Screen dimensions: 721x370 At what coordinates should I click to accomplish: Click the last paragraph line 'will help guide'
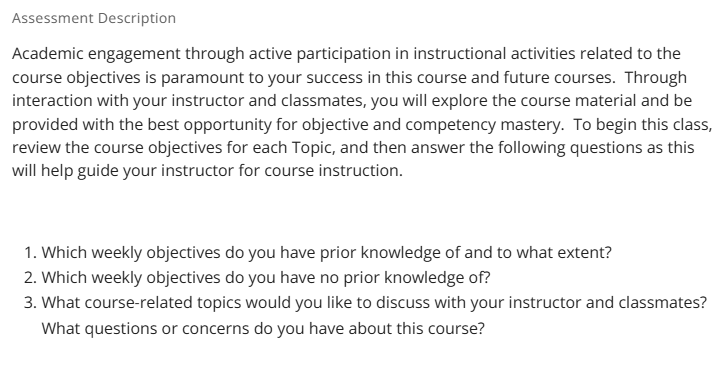click(x=207, y=171)
